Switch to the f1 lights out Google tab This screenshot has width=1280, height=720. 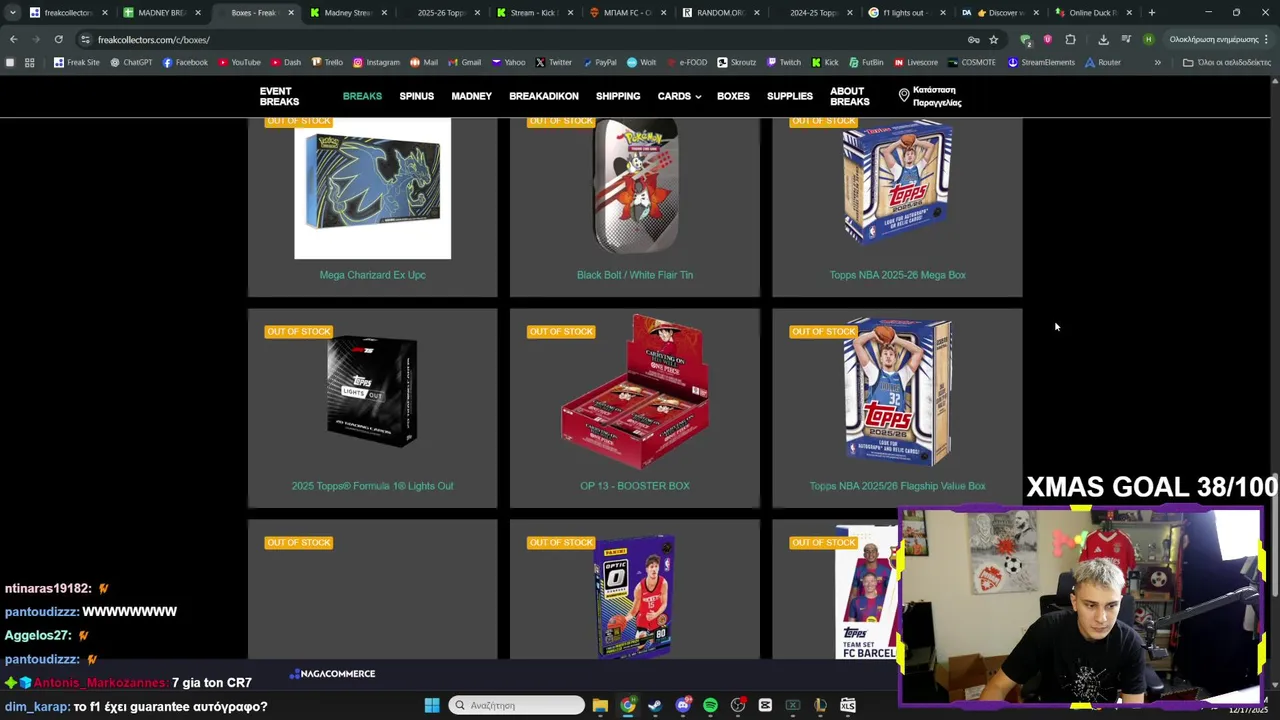click(906, 13)
